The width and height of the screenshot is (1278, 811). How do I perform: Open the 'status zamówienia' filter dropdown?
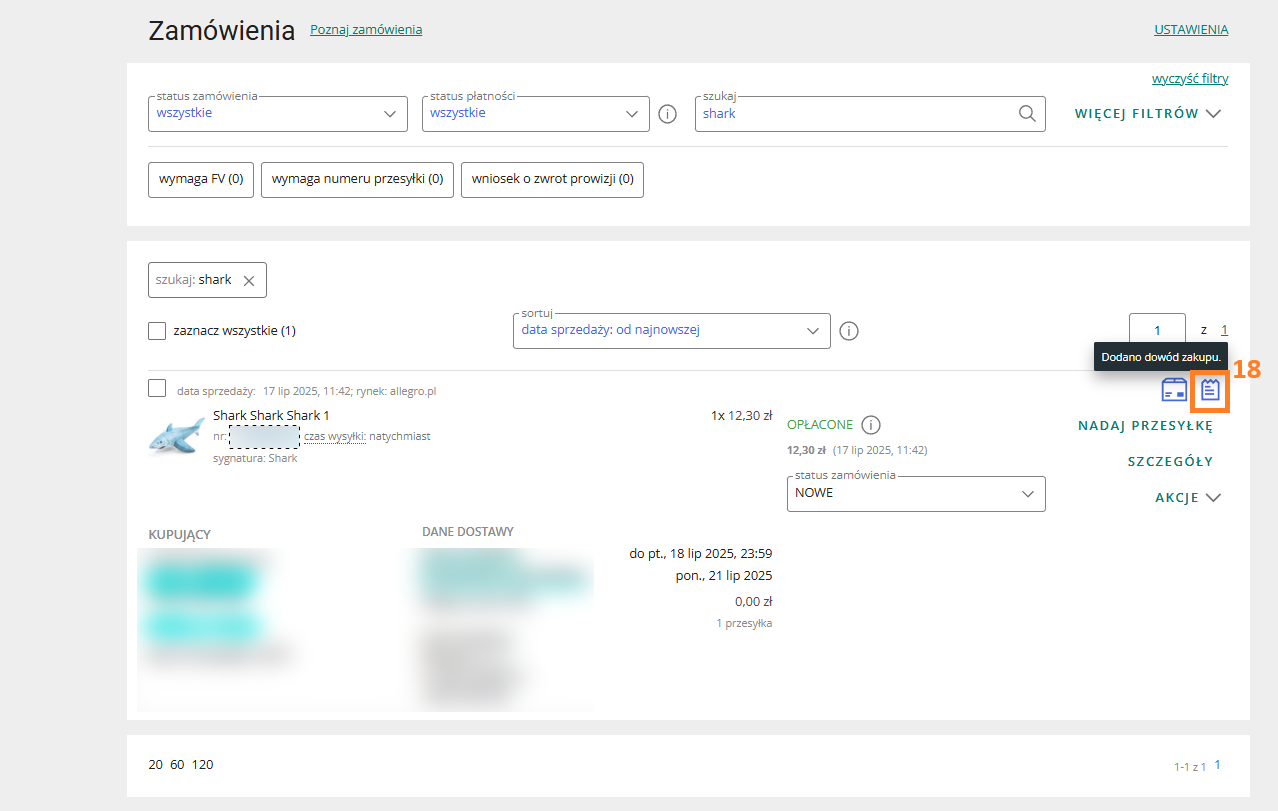pyautogui.click(x=277, y=114)
